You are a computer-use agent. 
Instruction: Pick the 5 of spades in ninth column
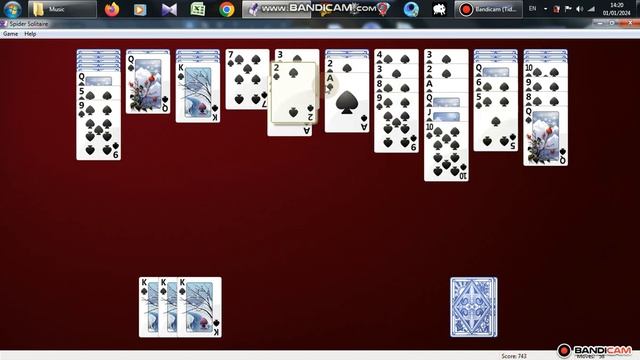496,121
